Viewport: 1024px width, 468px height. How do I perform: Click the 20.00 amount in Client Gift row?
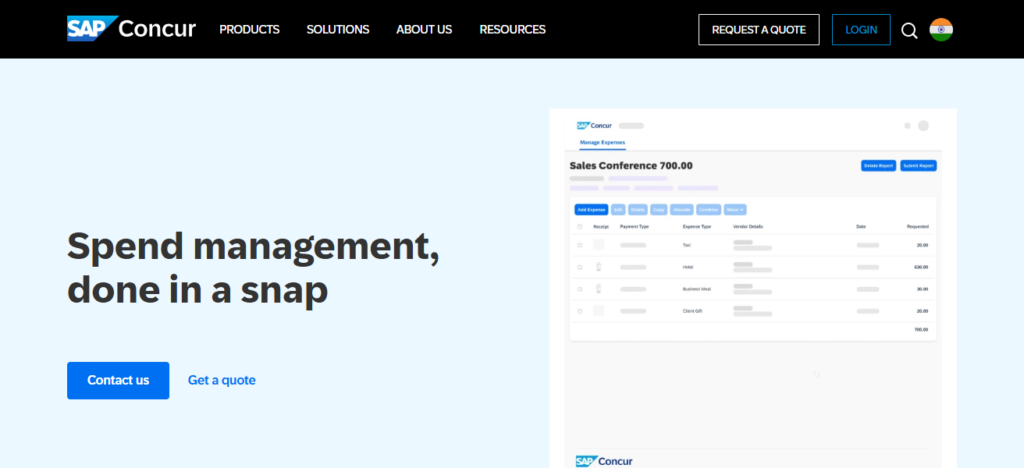tap(922, 311)
